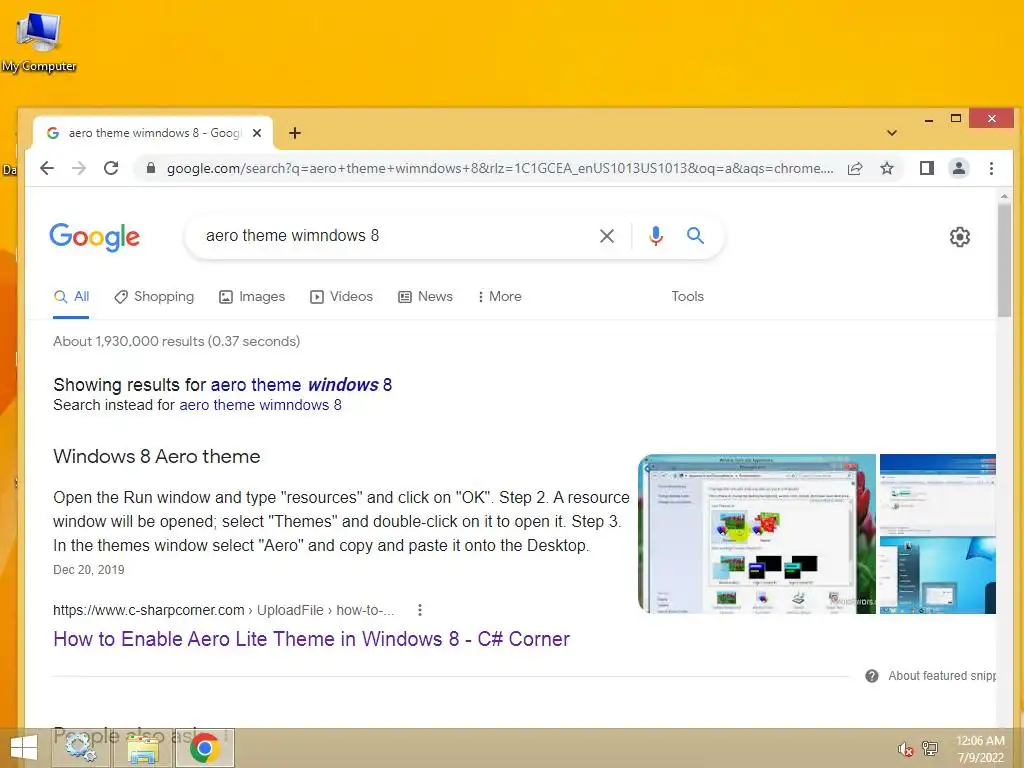This screenshot has height=768, width=1024.
Task: Open the search Tools button
Action: 688,296
